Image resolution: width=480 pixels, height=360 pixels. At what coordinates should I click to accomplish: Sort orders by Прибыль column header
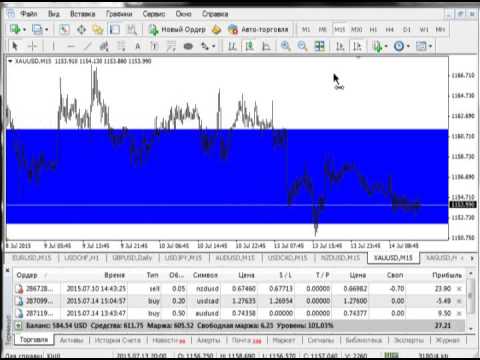tap(447, 275)
